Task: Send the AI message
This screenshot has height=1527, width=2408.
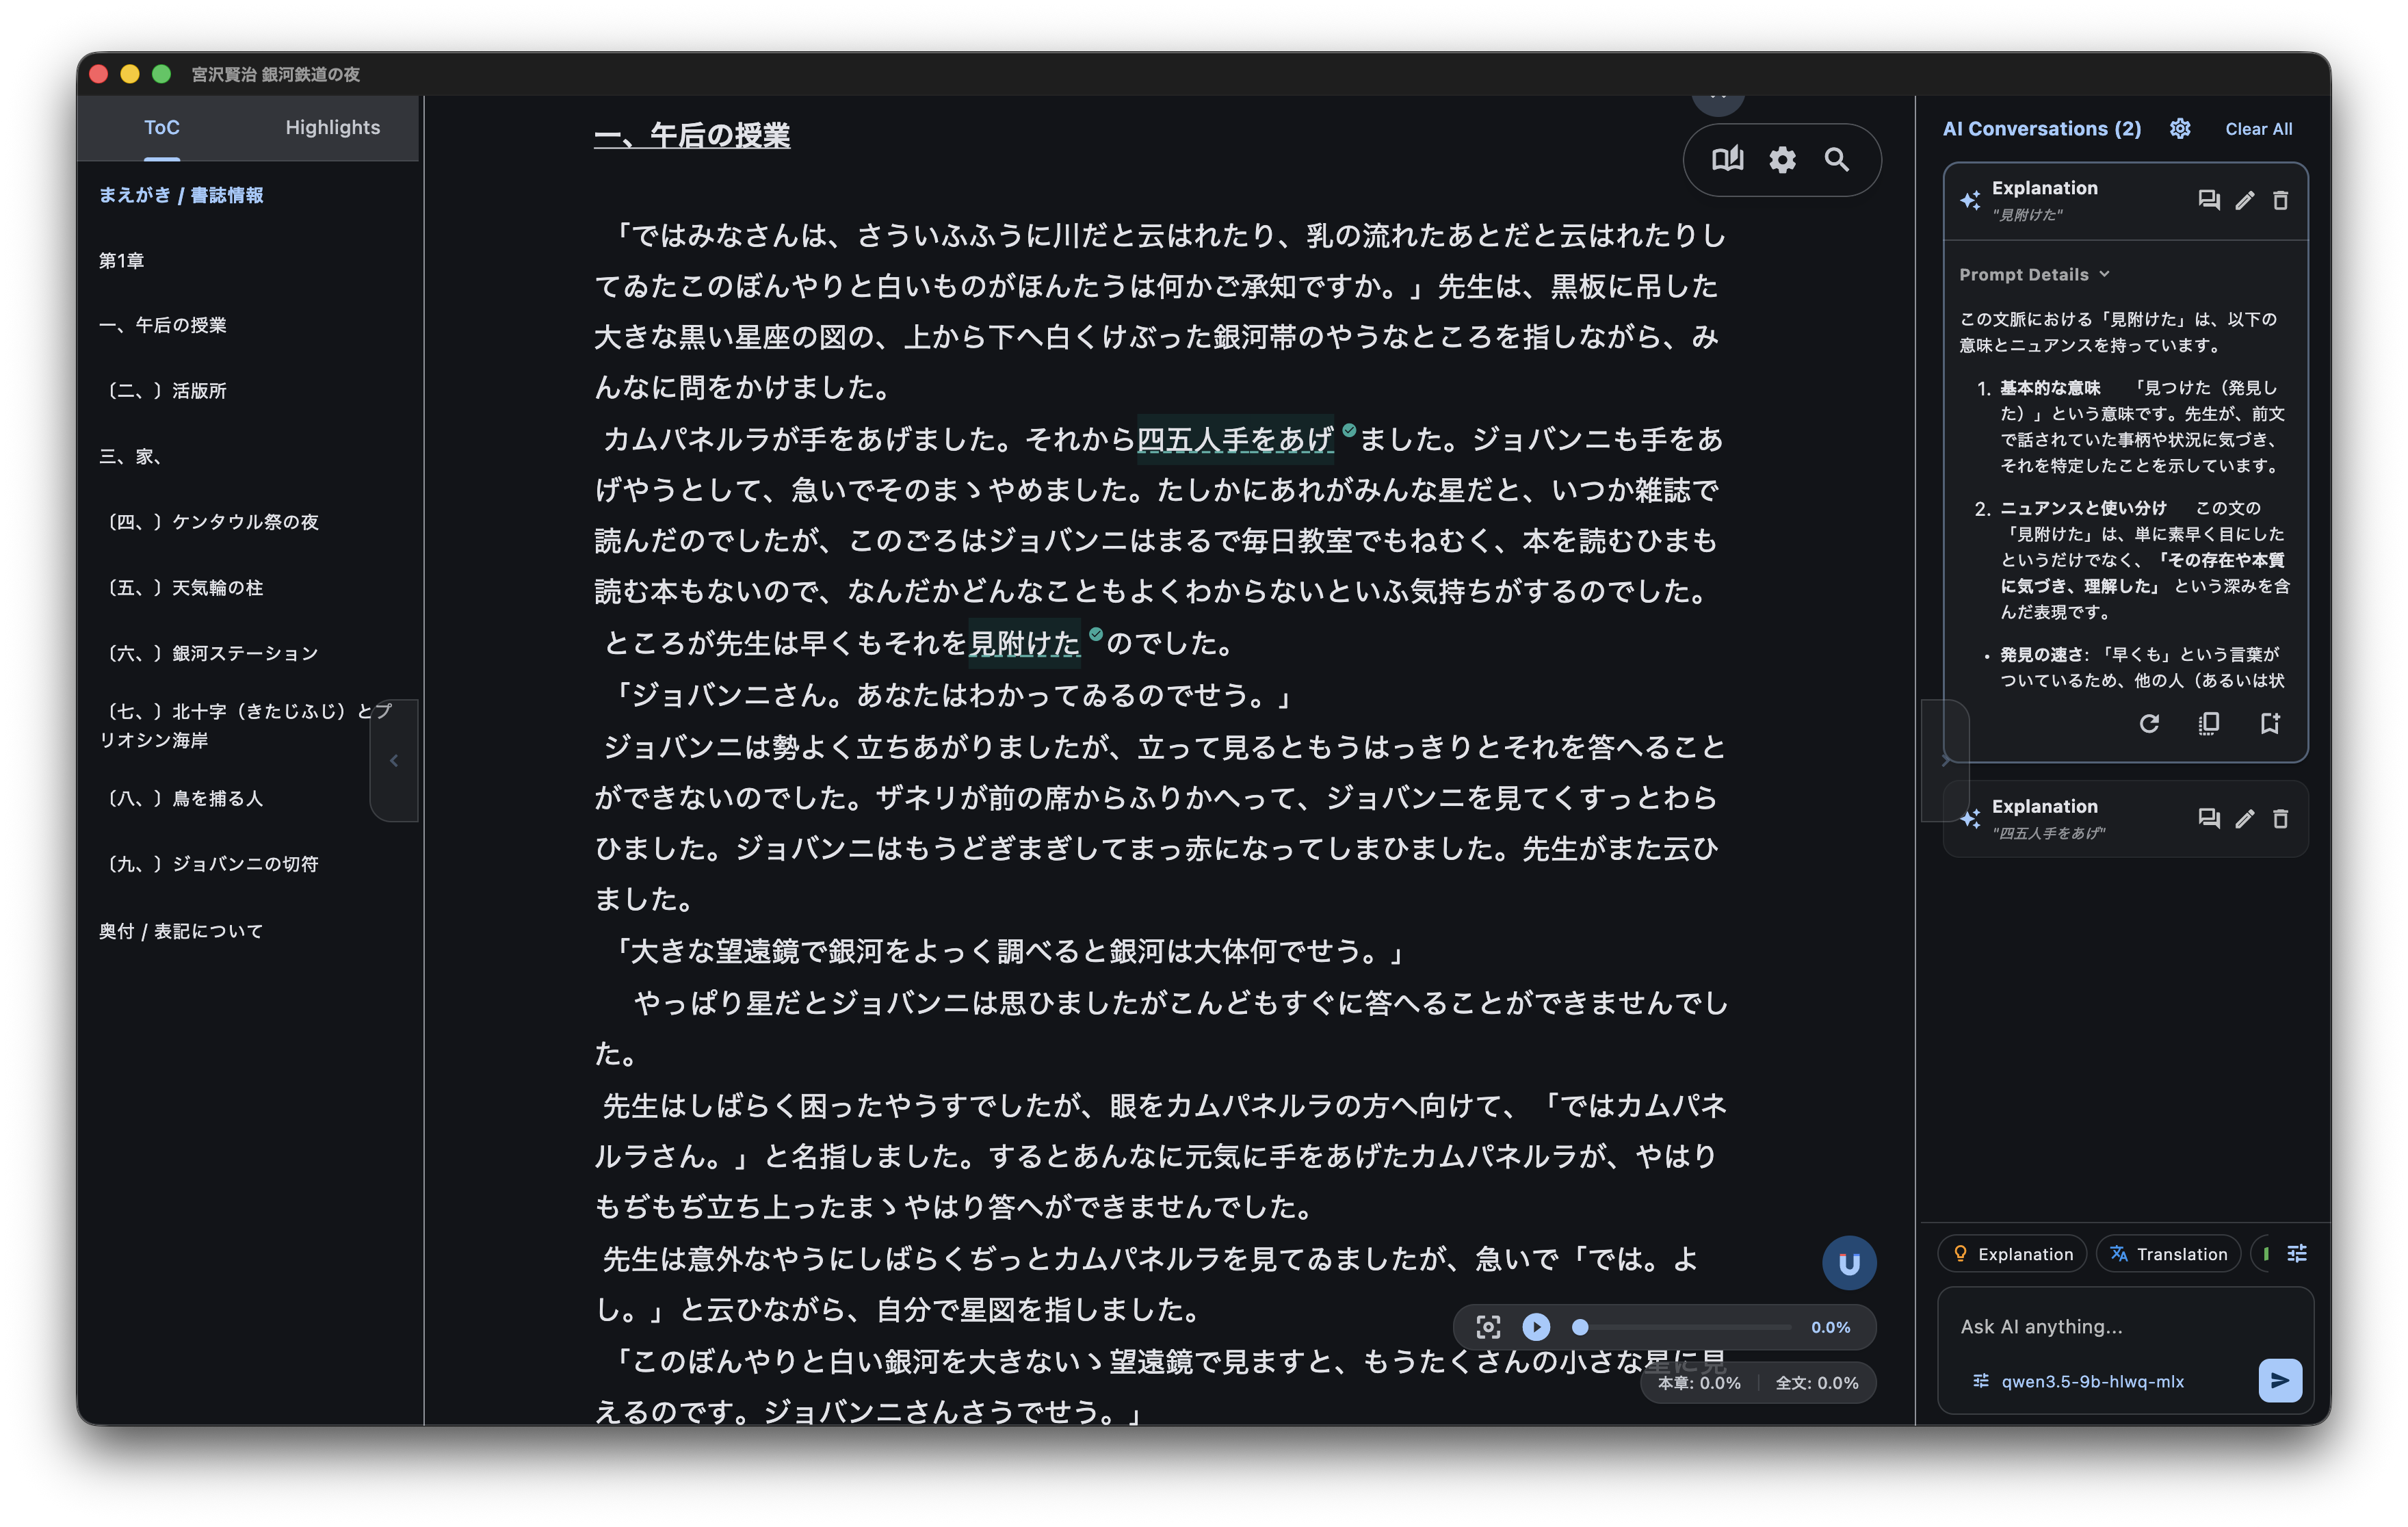Action: point(2280,1380)
